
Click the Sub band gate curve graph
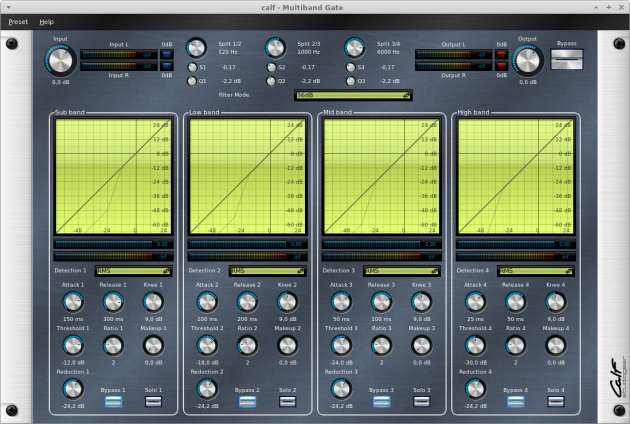(113, 176)
